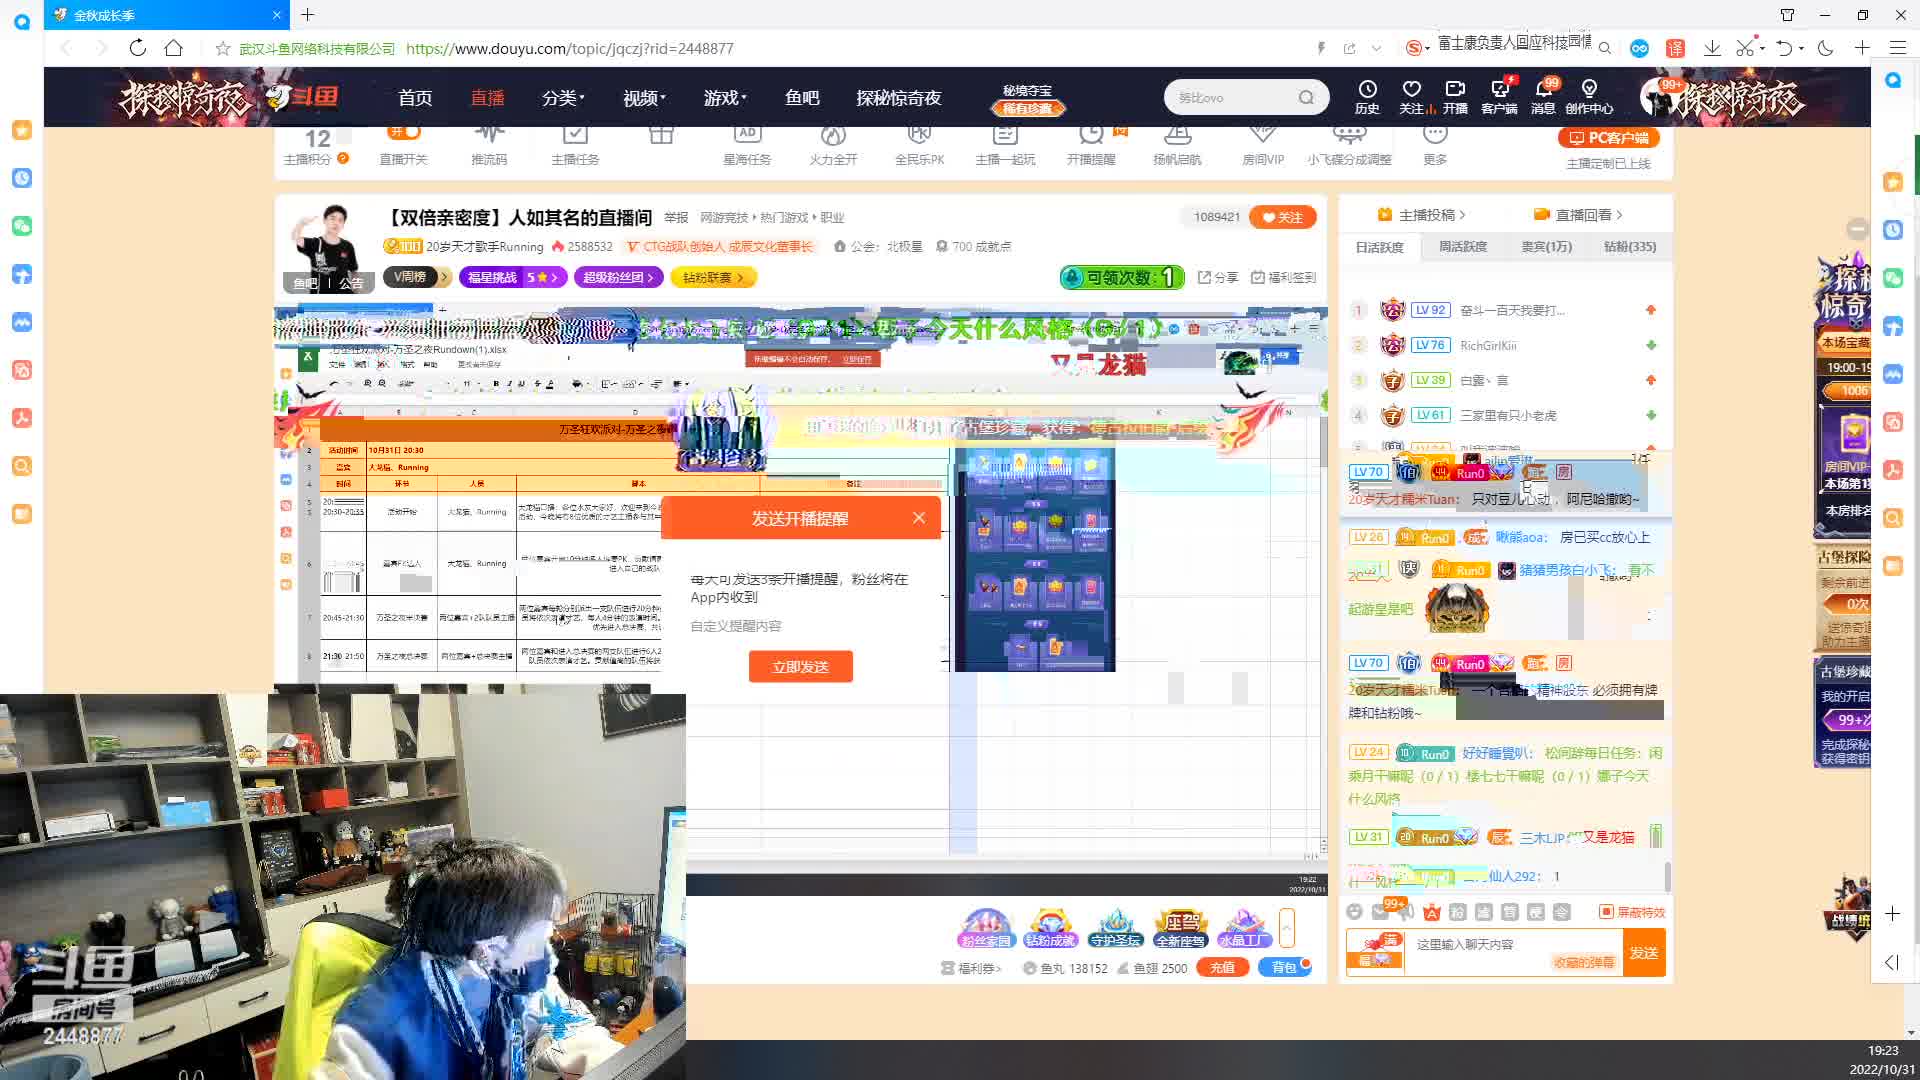Open the 全新座驾 mounts icon
The height and width of the screenshot is (1080, 1920).
pyautogui.click(x=1180, y=927)
